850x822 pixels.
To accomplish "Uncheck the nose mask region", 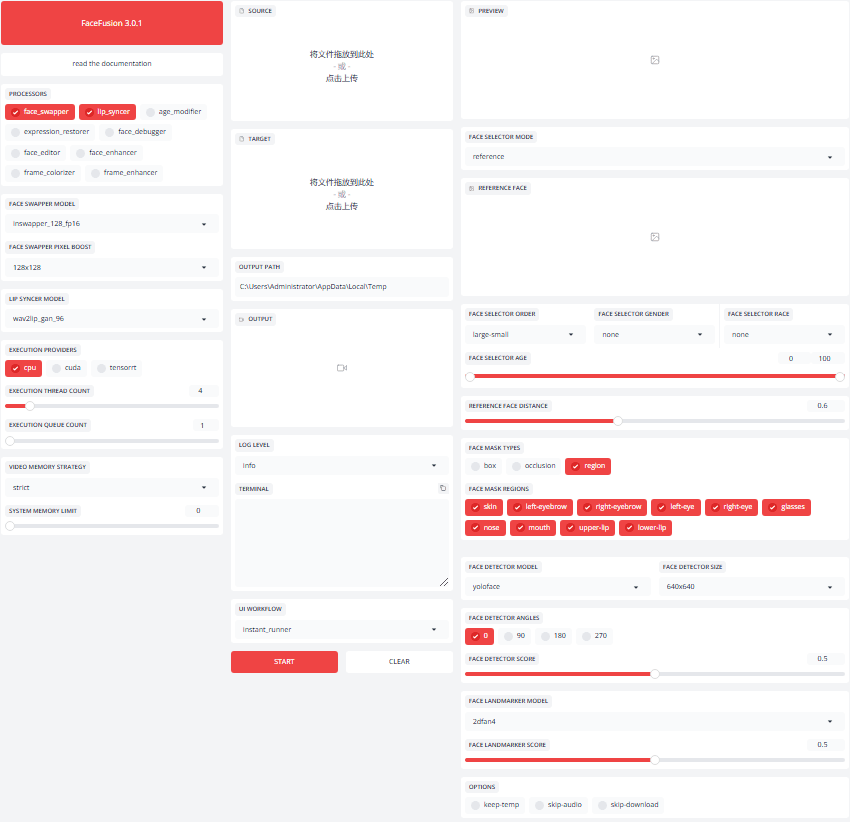I will pyautogui.click(x=485, y=528).
